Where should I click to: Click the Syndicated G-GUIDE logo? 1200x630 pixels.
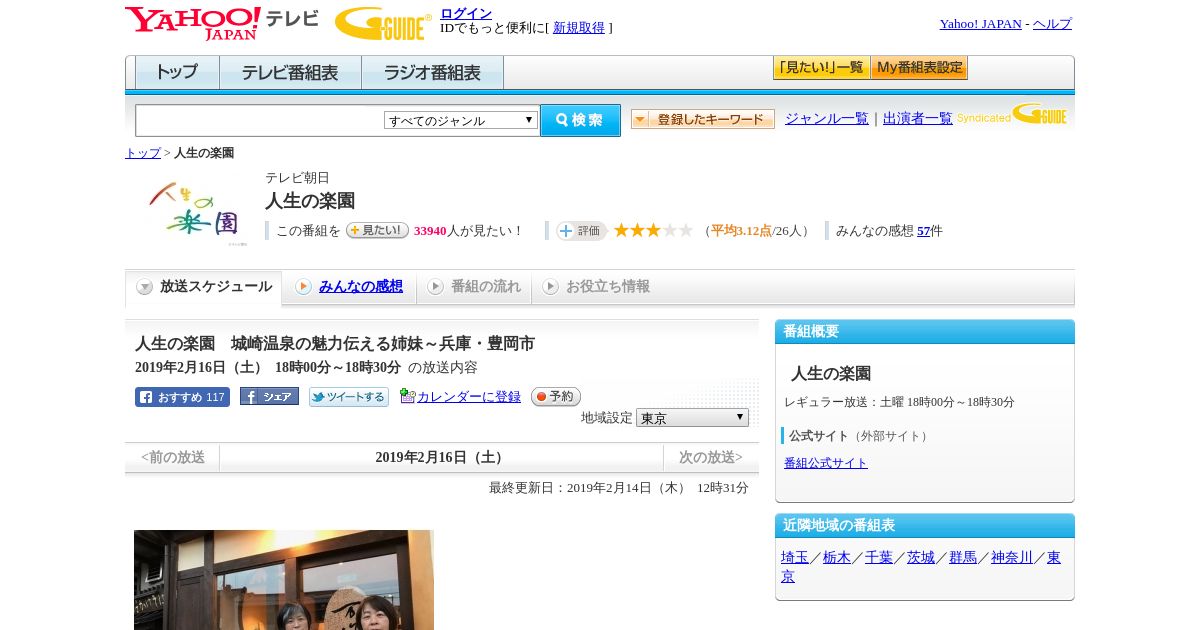point(1012,115)
